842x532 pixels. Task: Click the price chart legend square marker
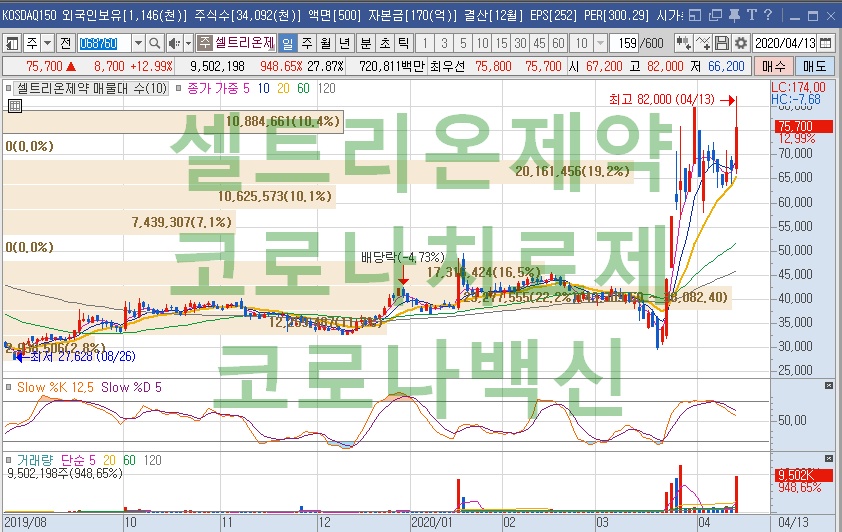(8, 88)
